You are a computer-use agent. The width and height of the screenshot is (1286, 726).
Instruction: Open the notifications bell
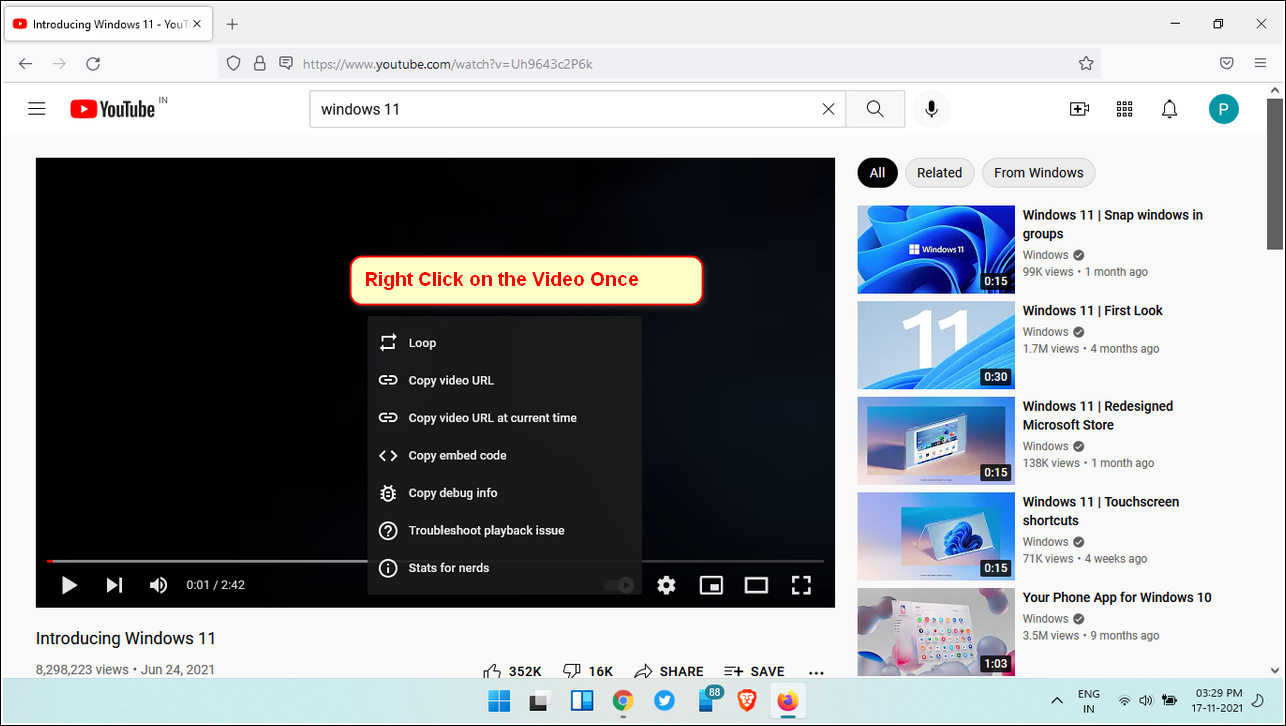(x=1169, y=109)
